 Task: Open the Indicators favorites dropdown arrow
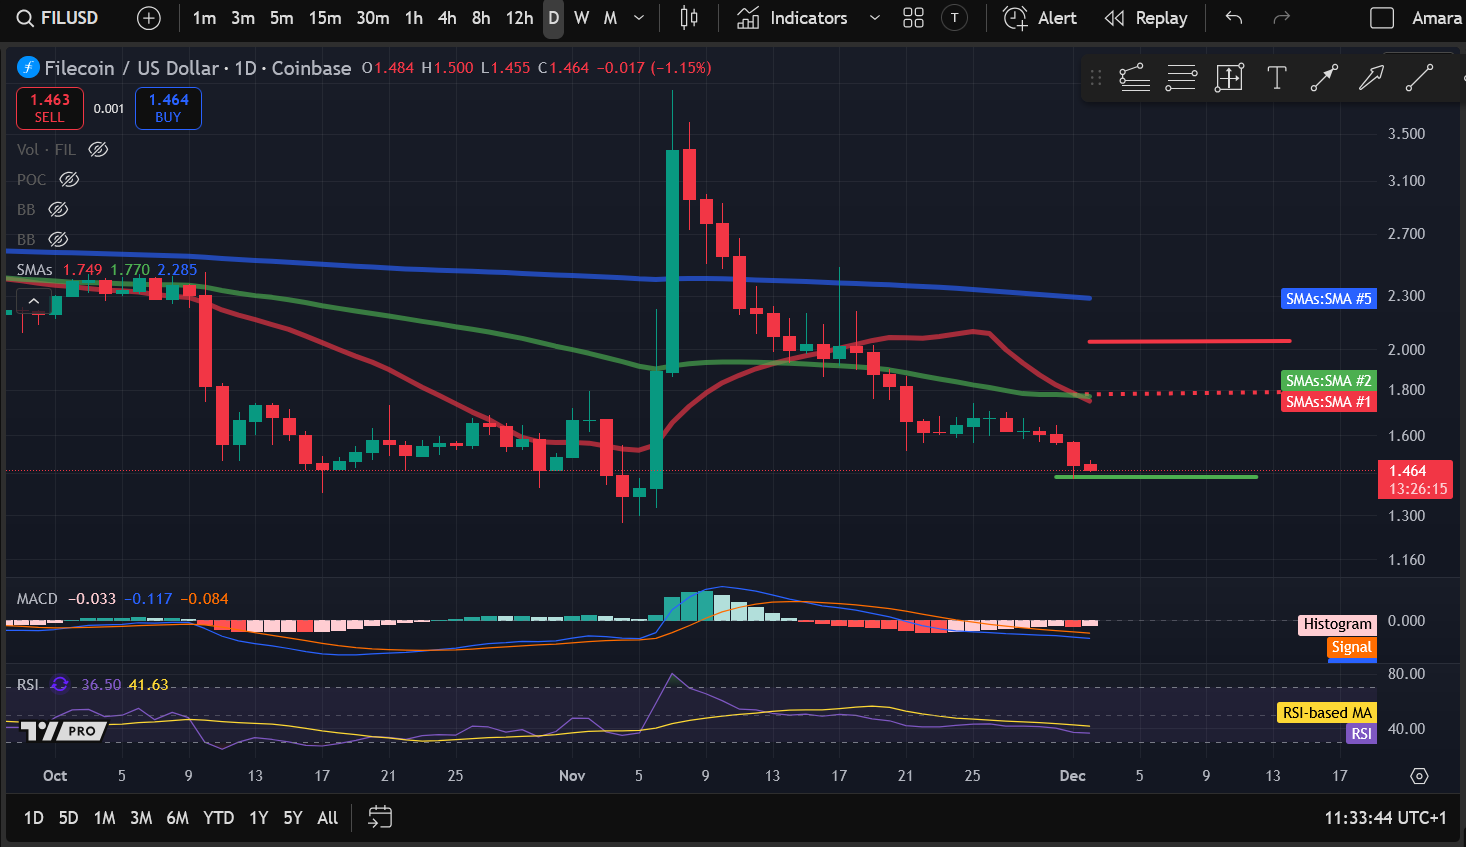coord(875,18)
